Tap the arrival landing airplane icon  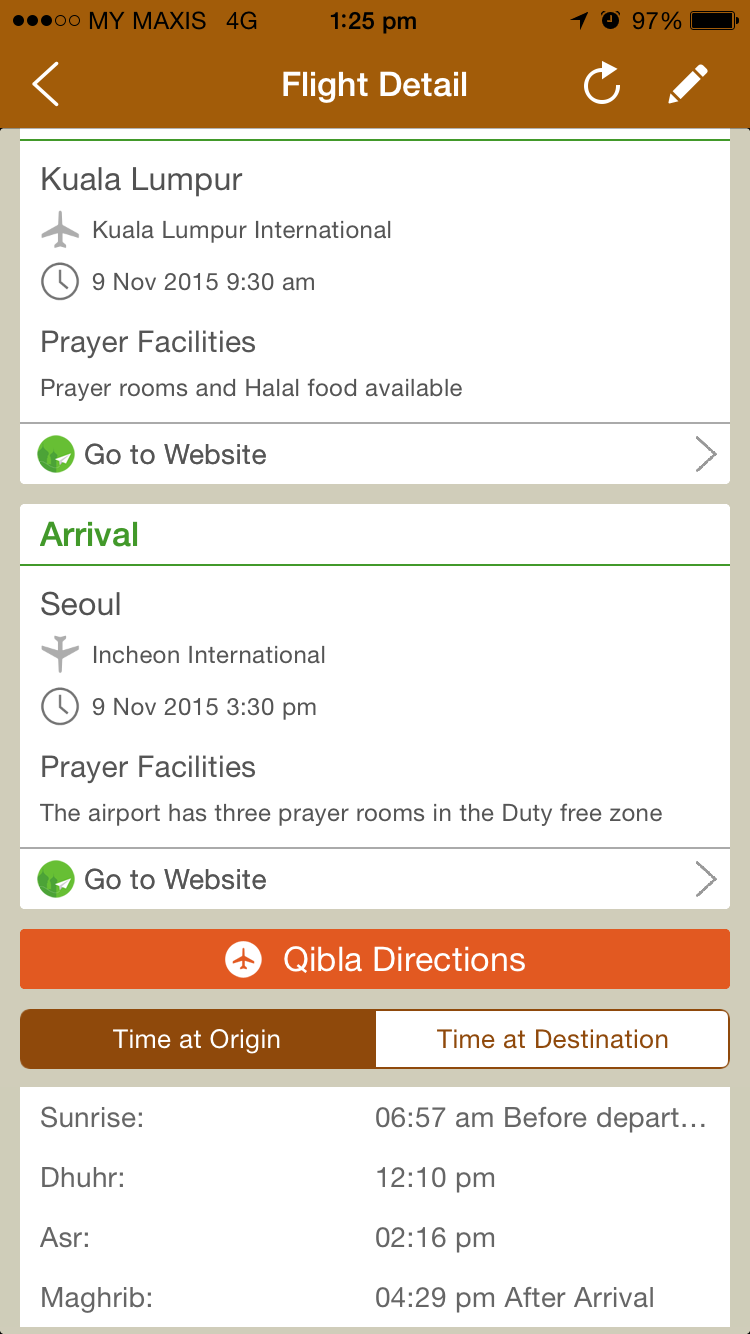(x=60, y=655)
